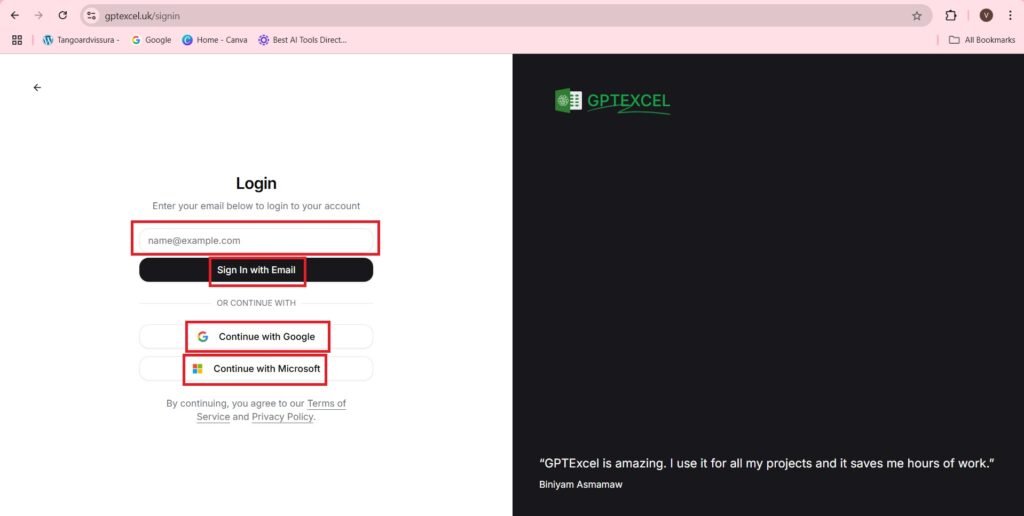Click 'Enter your email below' subtitle text

tap(256, 206)
